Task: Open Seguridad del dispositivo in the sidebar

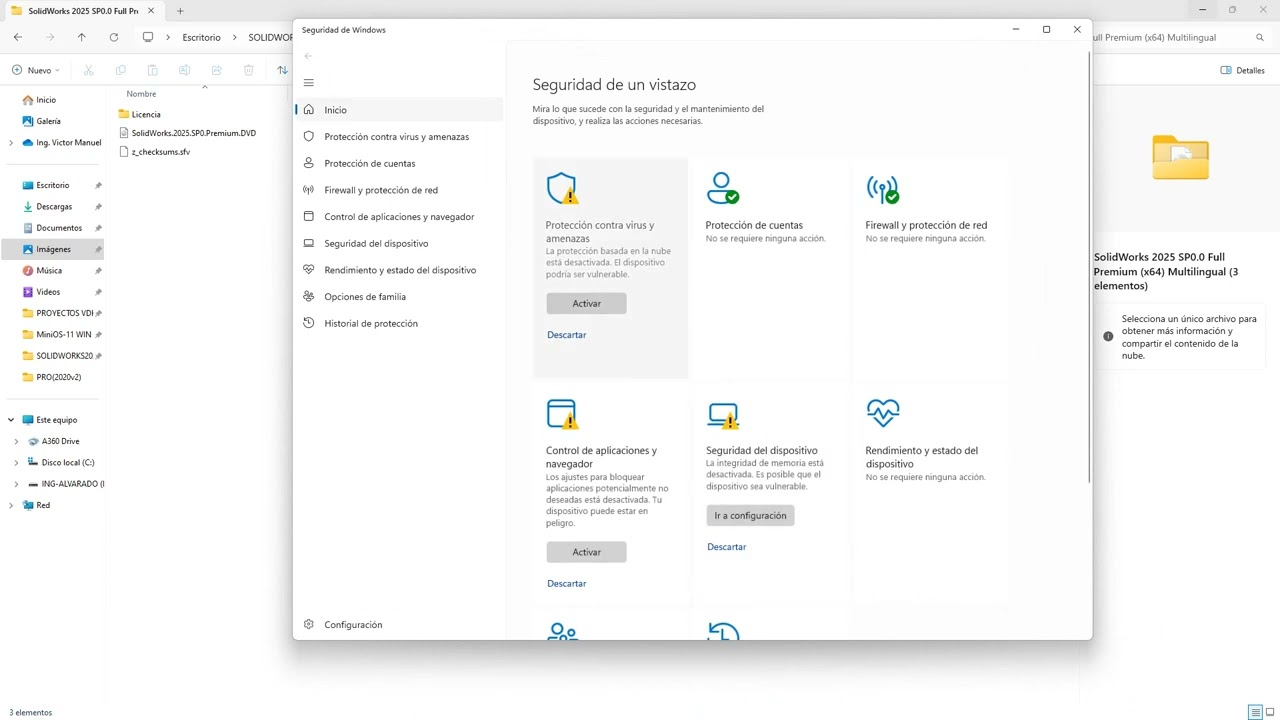Action: [399, 243]
